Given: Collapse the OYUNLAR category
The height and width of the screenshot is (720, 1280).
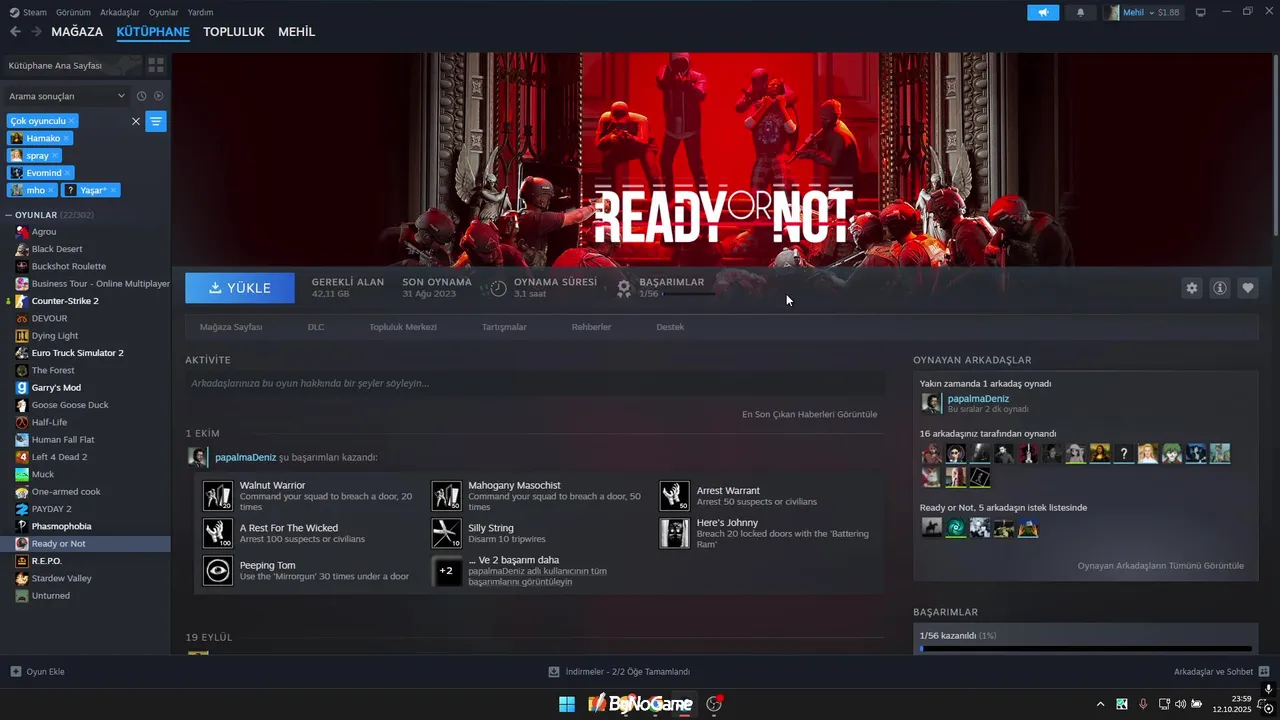Looking at the screenshot, I should point(9,215).
